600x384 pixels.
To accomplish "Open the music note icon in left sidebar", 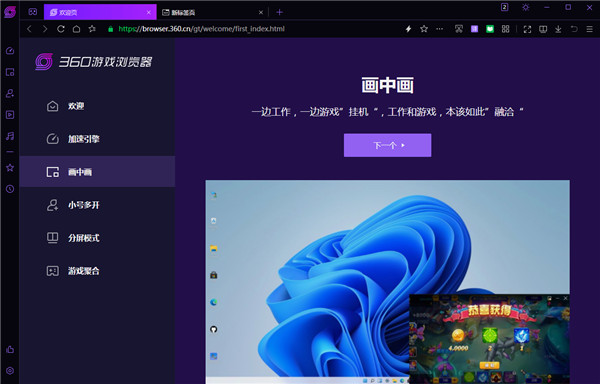I will [x=10, y=136].
